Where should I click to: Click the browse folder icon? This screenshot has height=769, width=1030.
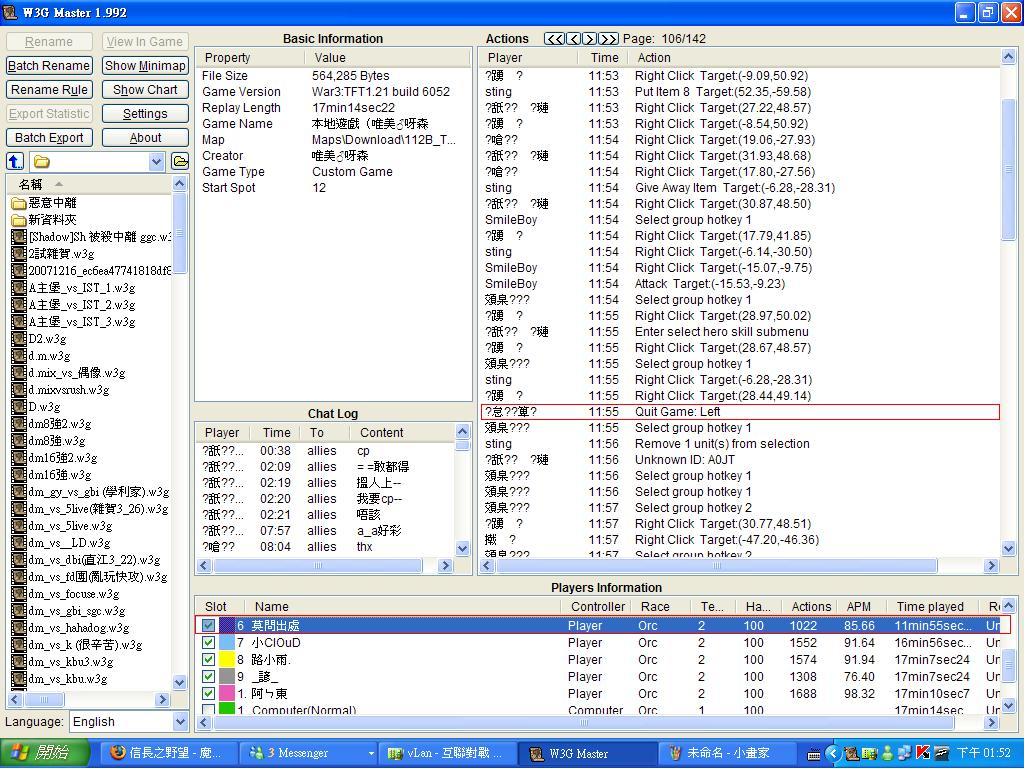pos(180,161)
